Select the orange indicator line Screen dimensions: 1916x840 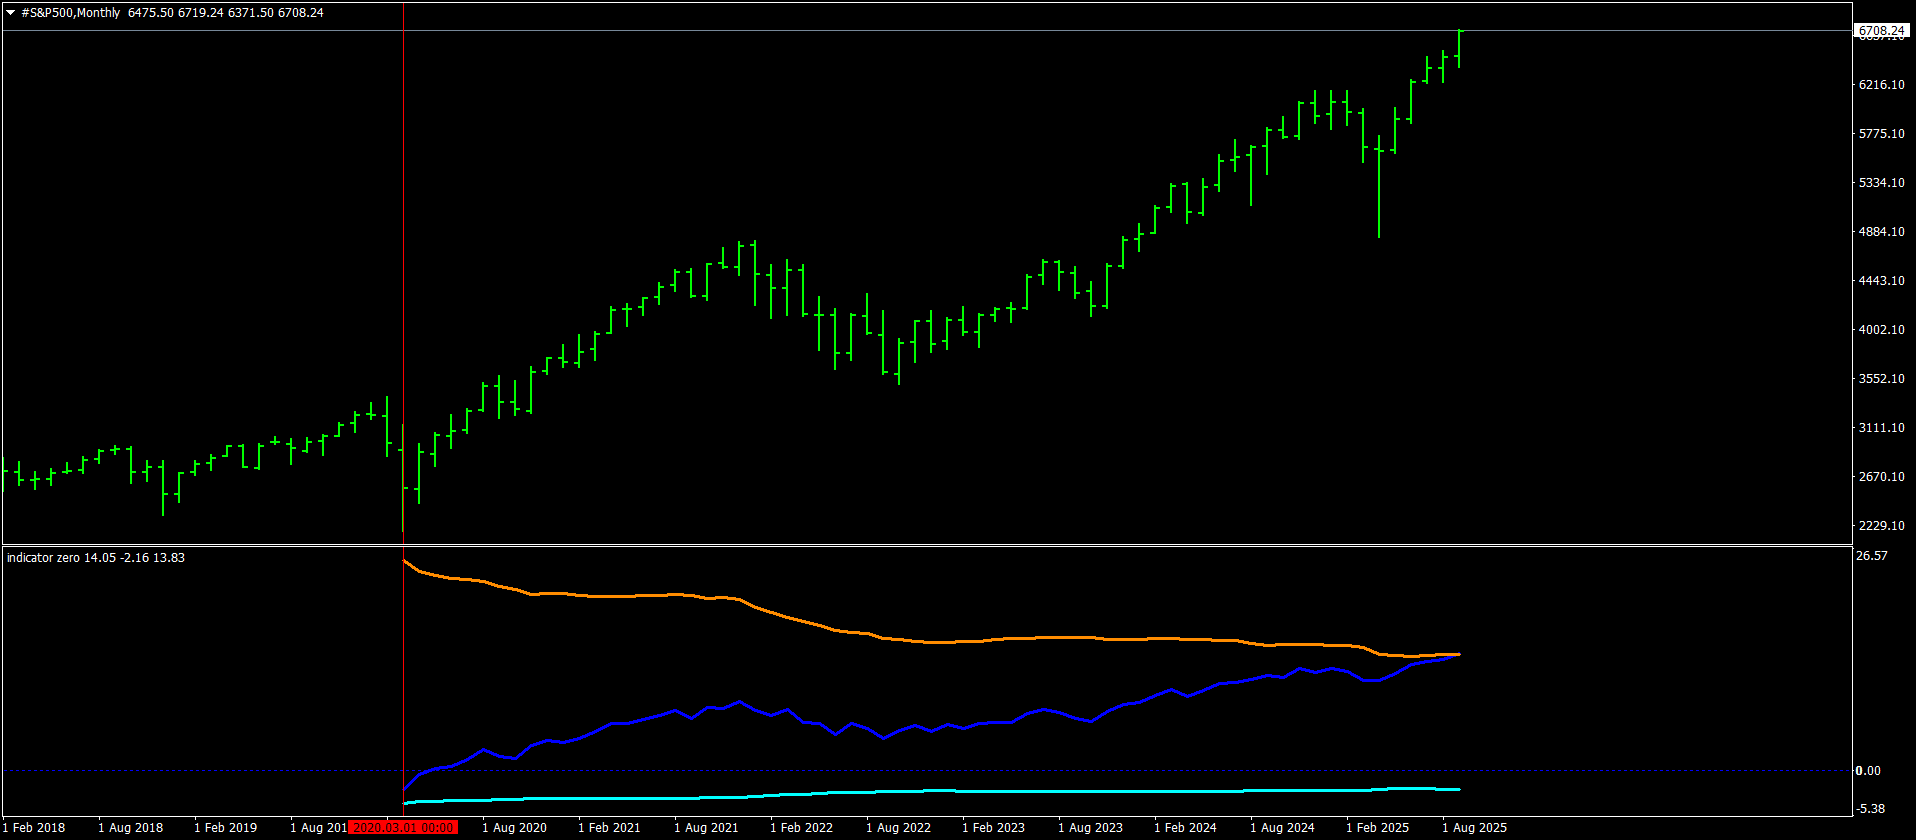point(640,596)
